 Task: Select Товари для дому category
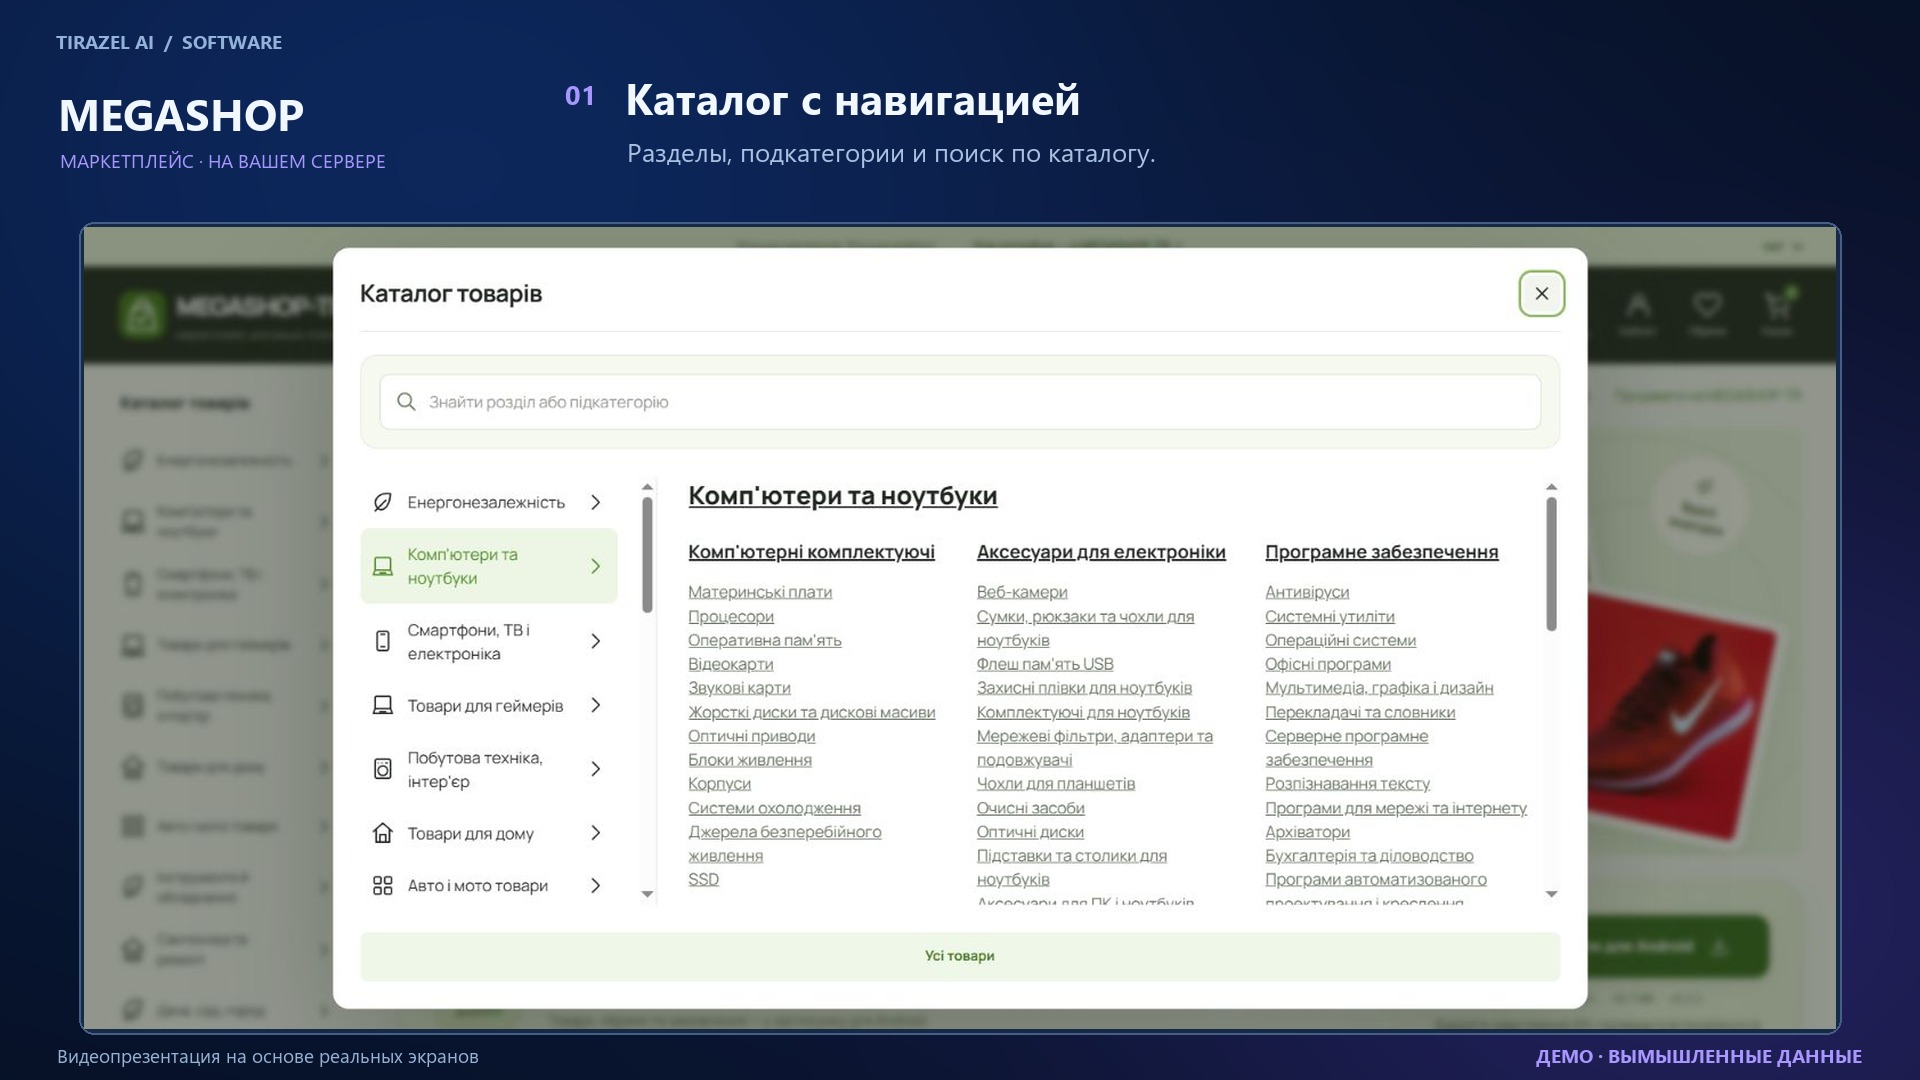(489, 833)
